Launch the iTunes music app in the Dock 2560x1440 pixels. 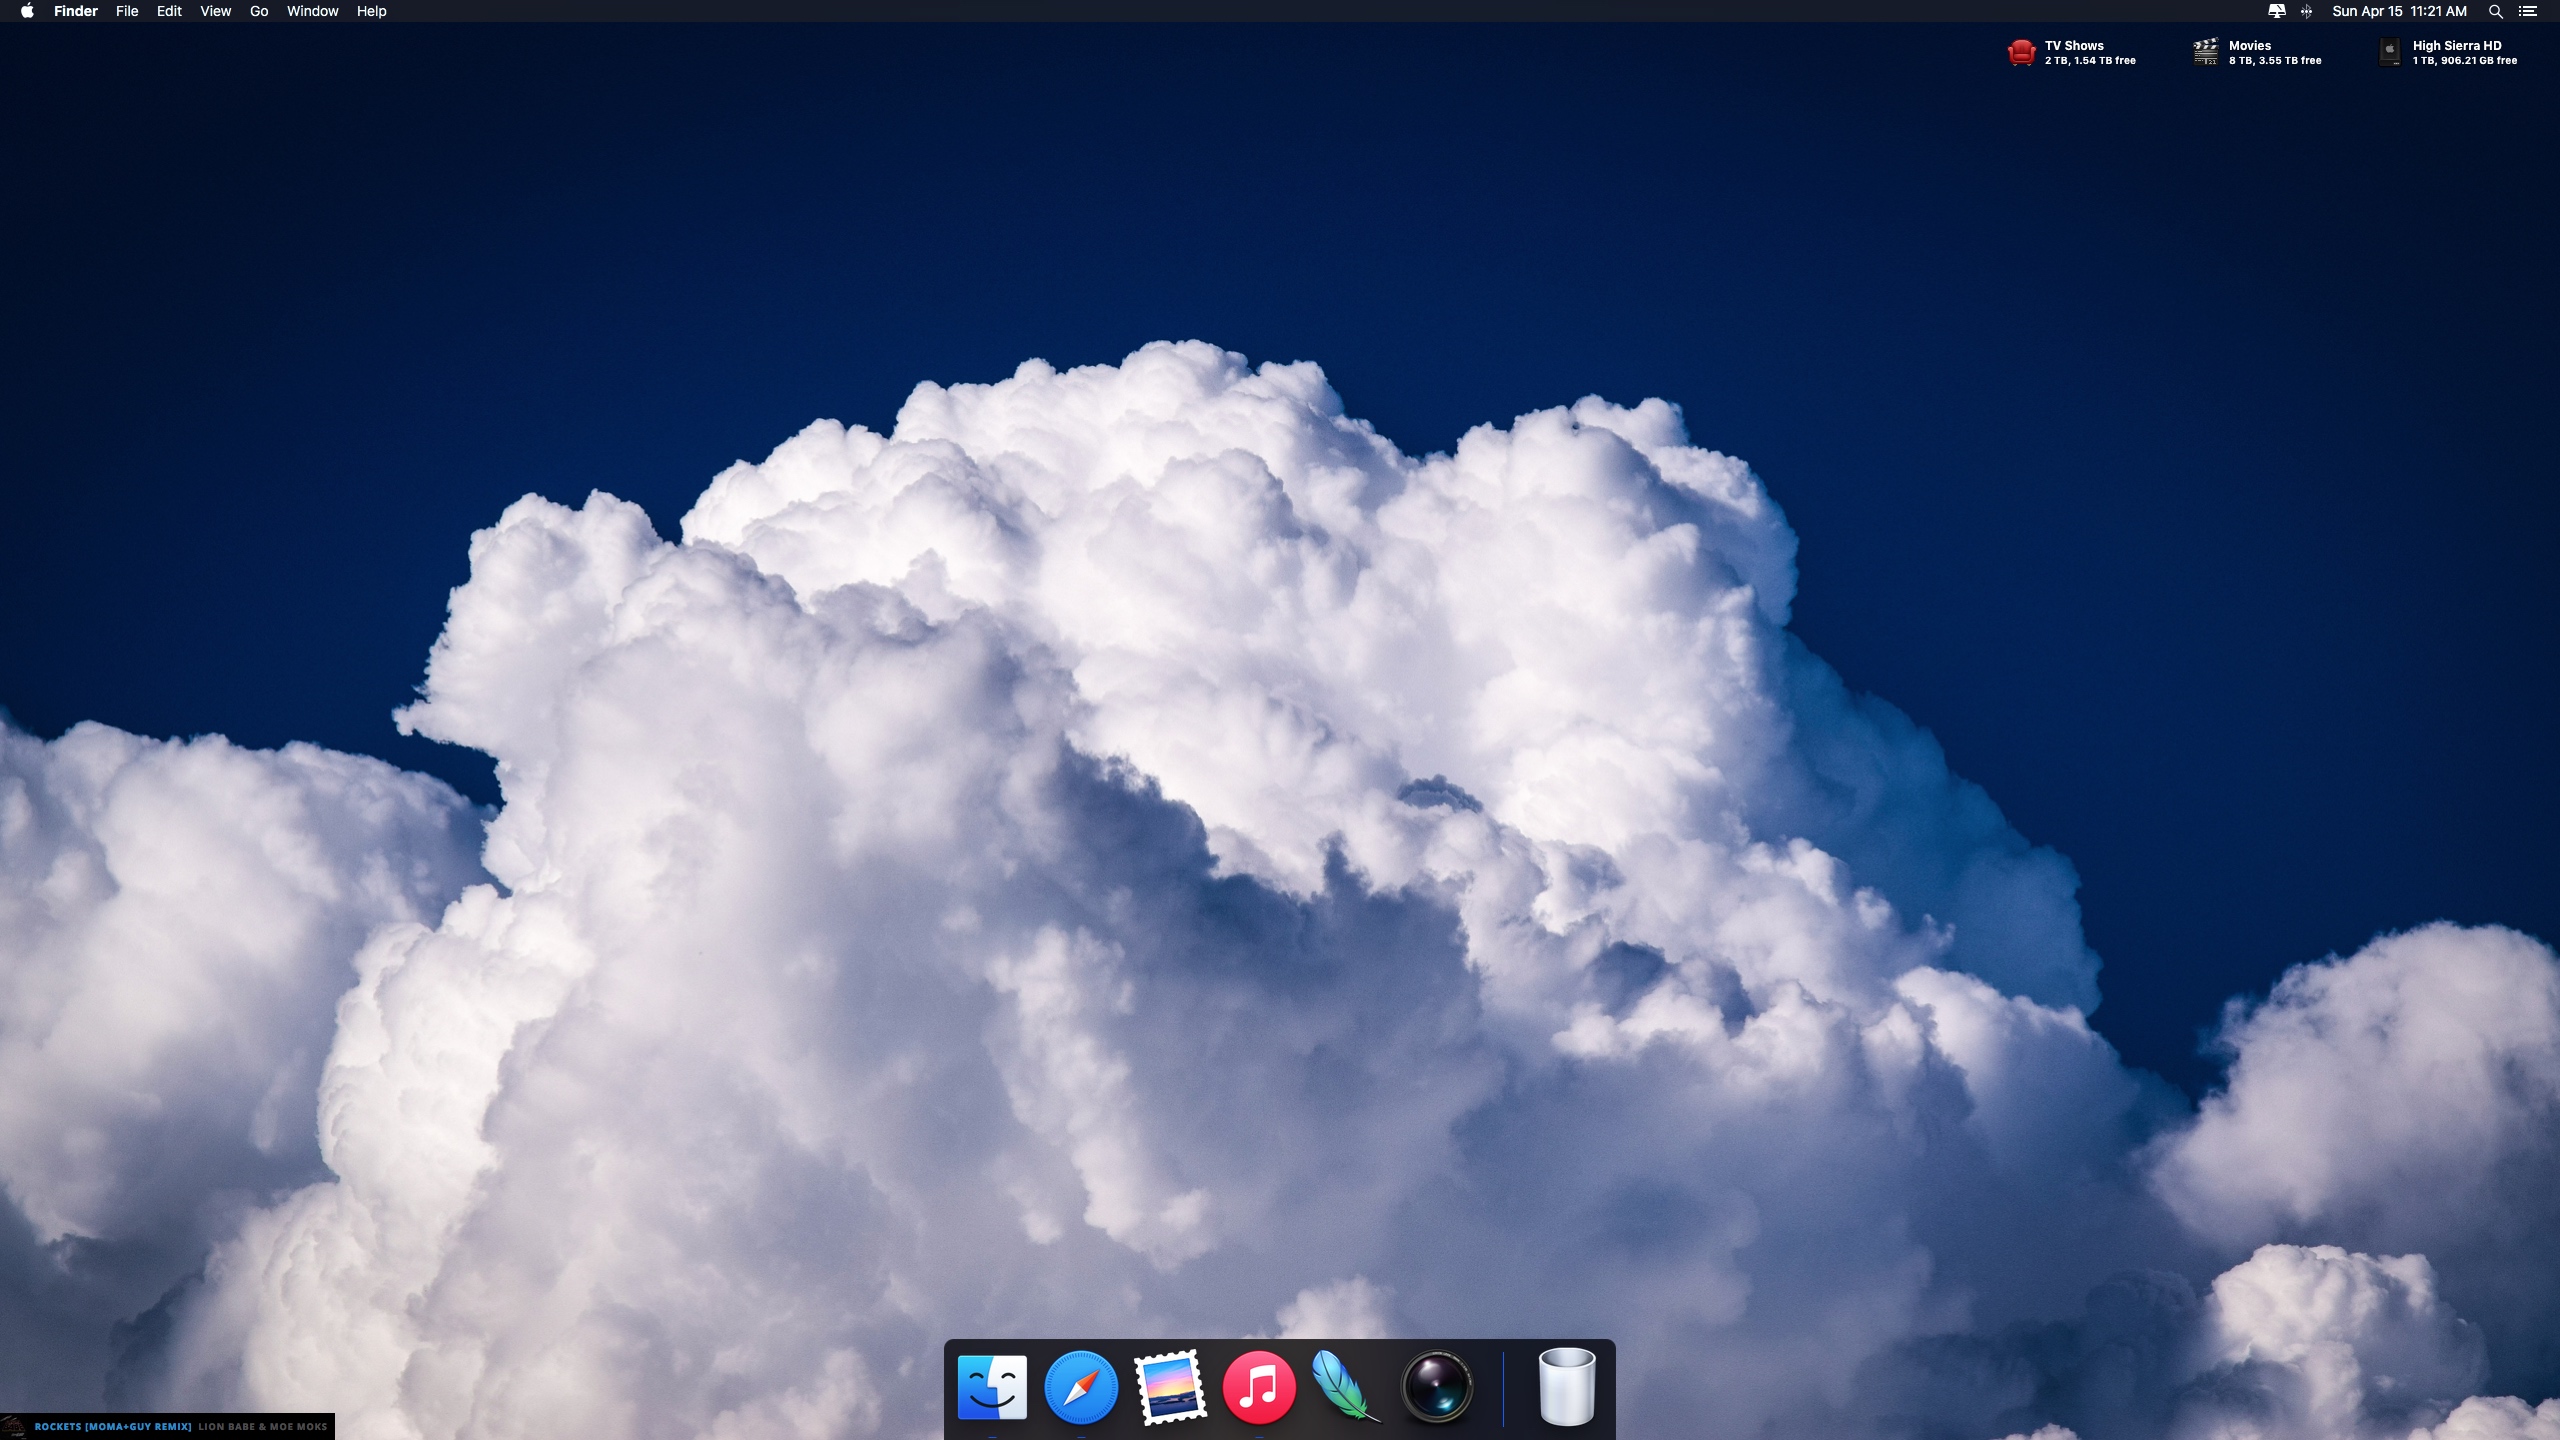pyautogui.click(x=1259, y=1387)
